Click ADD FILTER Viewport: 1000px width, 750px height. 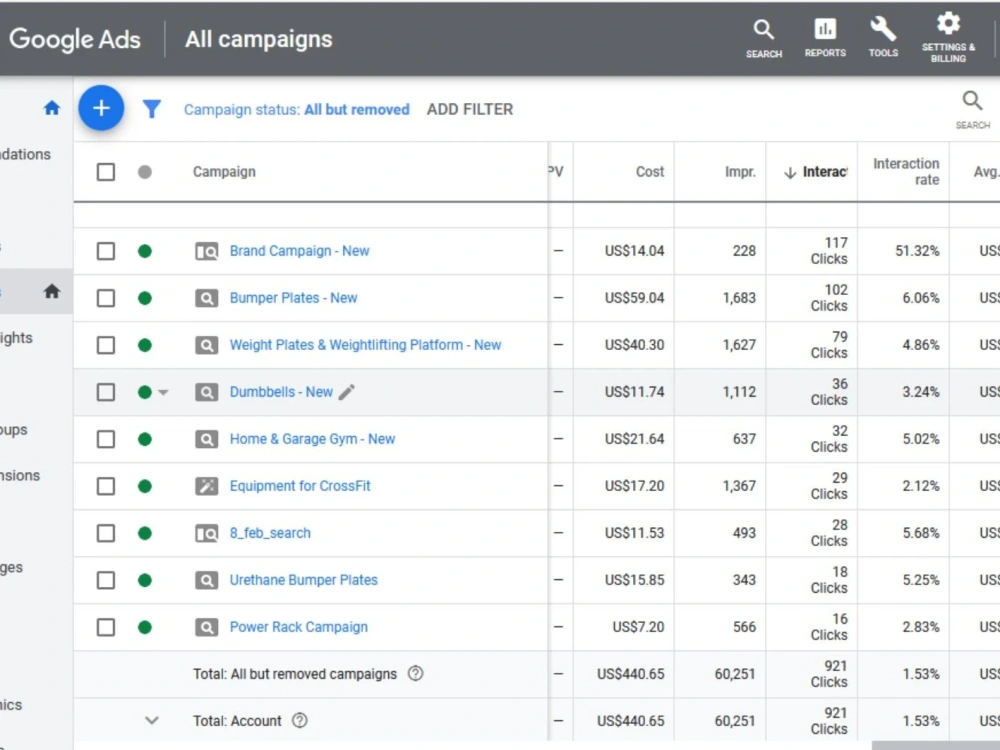click(x=469, y=110)
